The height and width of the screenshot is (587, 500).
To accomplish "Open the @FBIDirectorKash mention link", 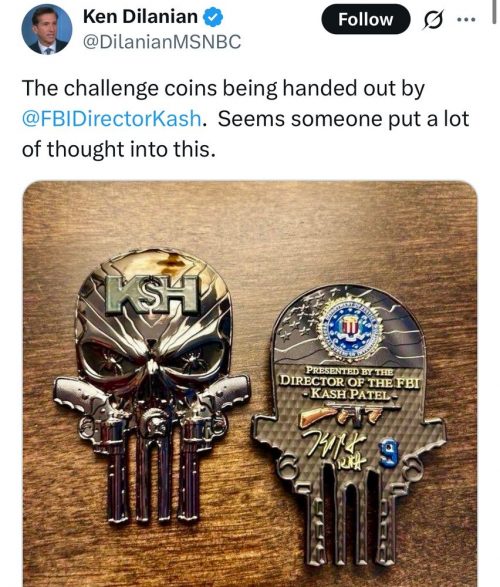I will tap(112, 119).
